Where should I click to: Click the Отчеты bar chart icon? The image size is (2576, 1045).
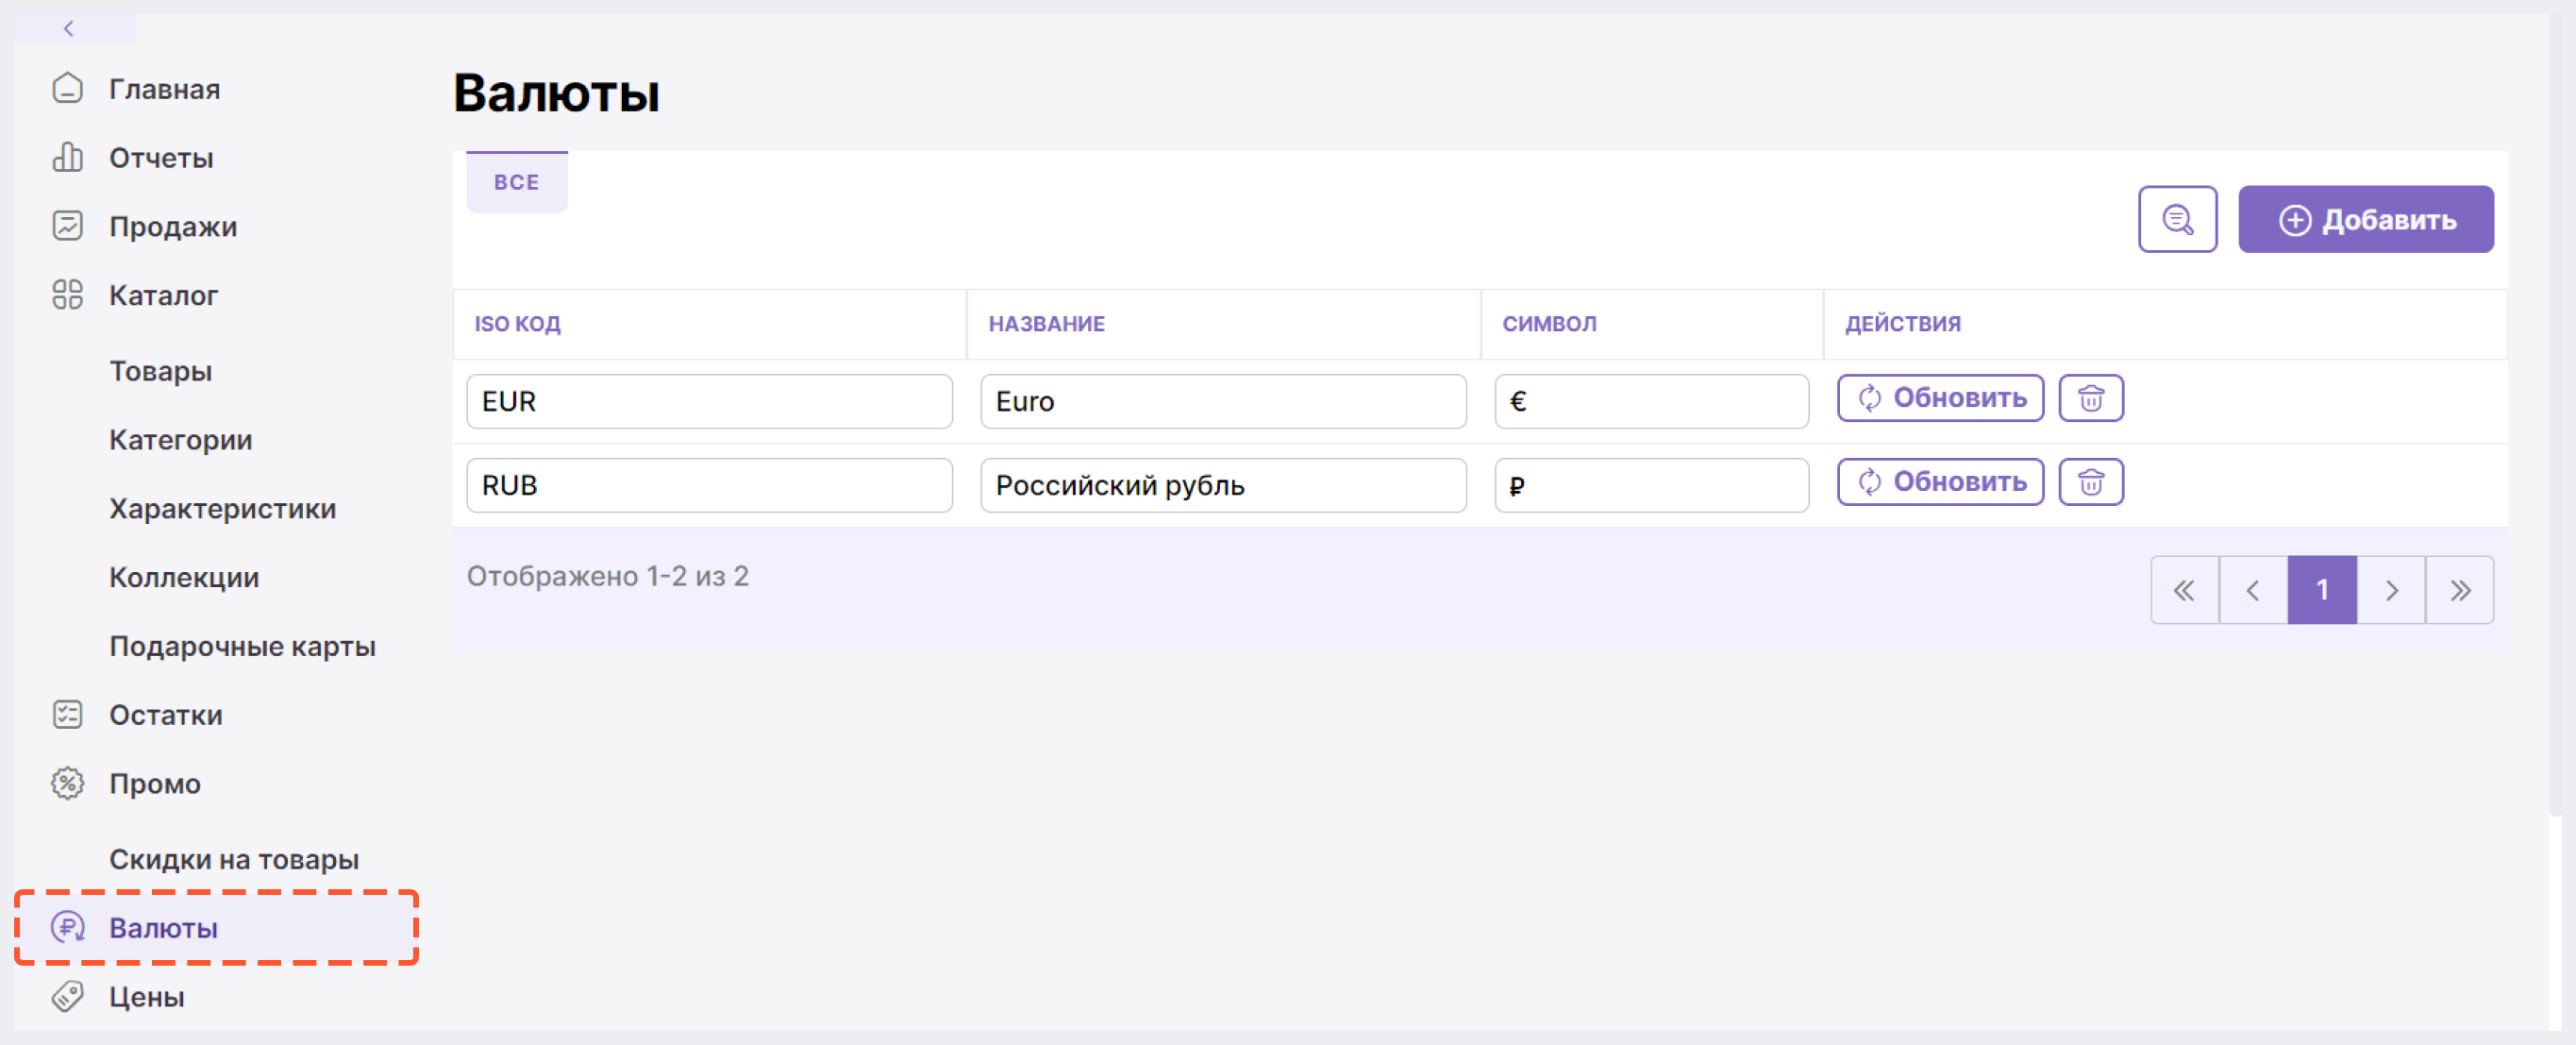(67, 157)
